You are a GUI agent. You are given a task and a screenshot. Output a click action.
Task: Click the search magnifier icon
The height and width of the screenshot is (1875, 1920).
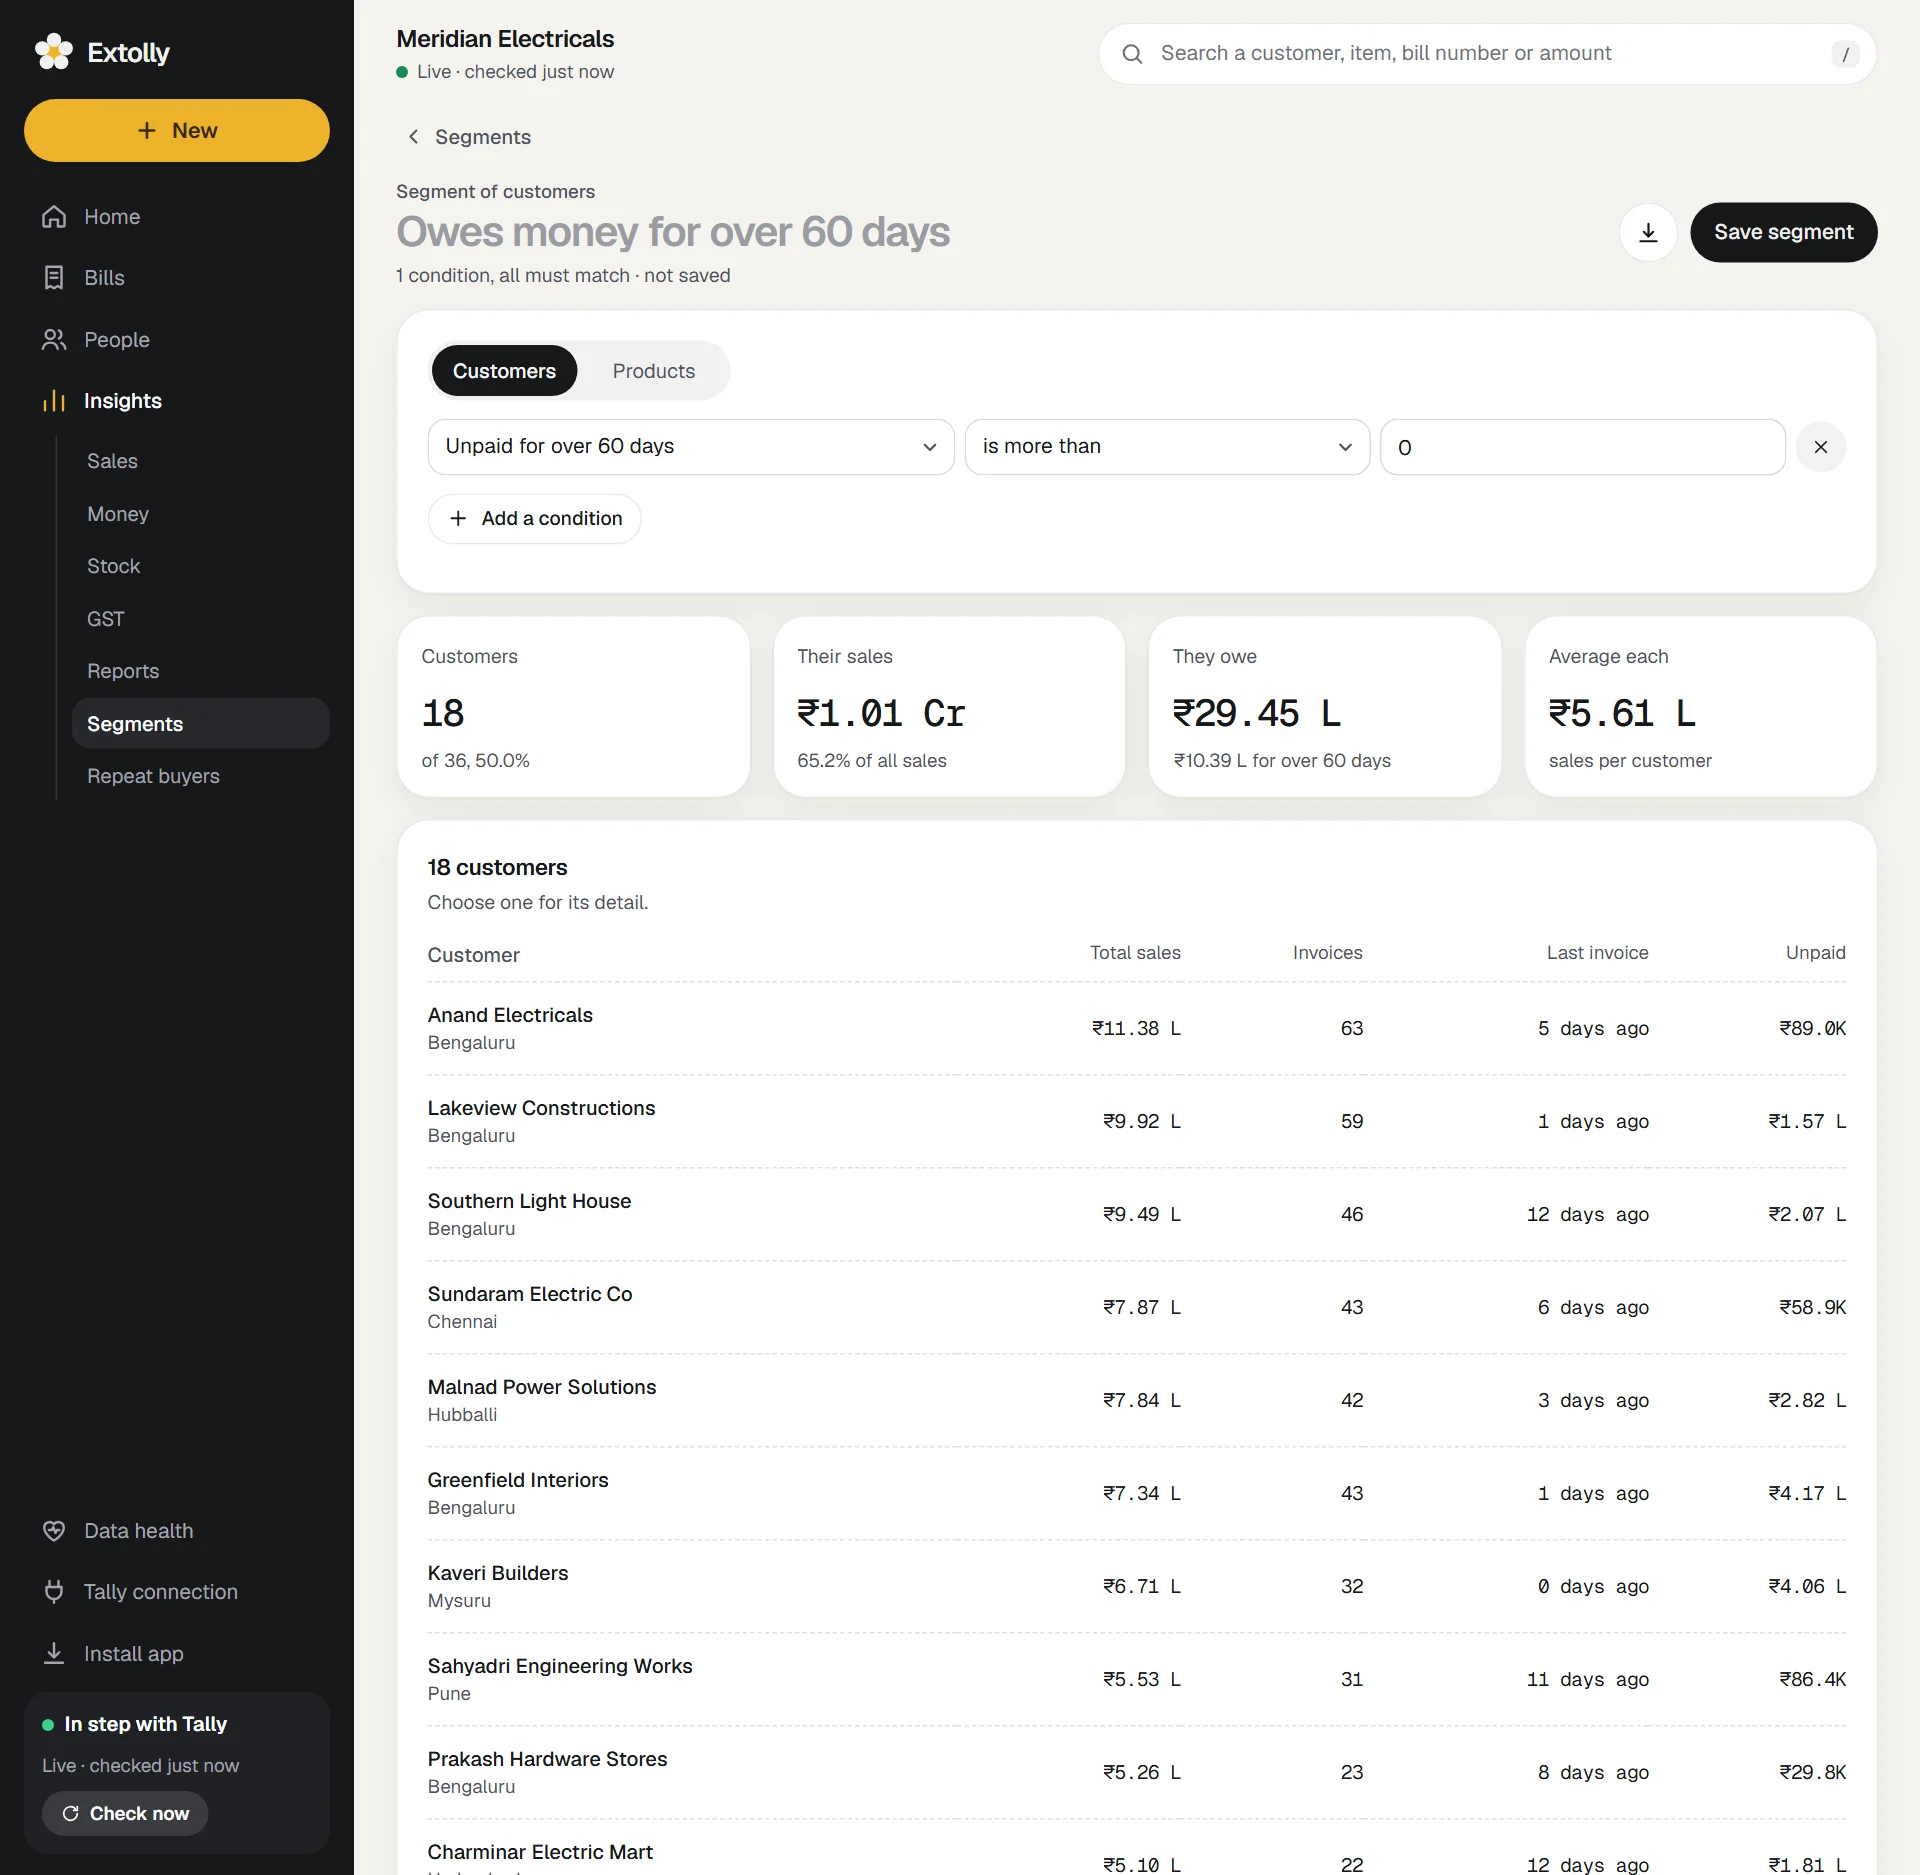[x=1132, y=54]
